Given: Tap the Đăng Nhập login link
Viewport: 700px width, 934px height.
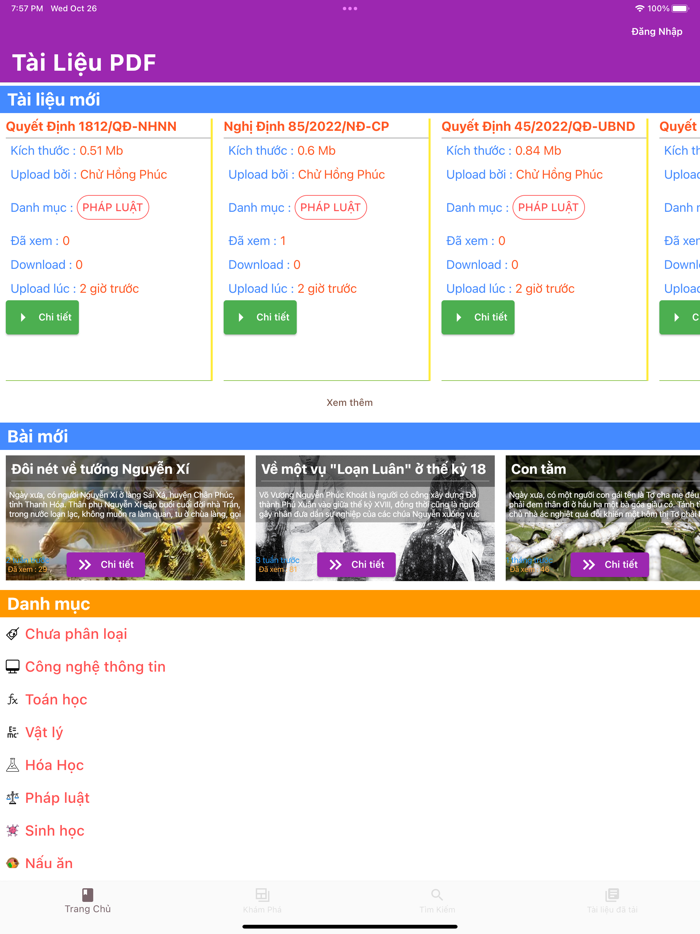Looking at the screenshot, I should (657, 32).
